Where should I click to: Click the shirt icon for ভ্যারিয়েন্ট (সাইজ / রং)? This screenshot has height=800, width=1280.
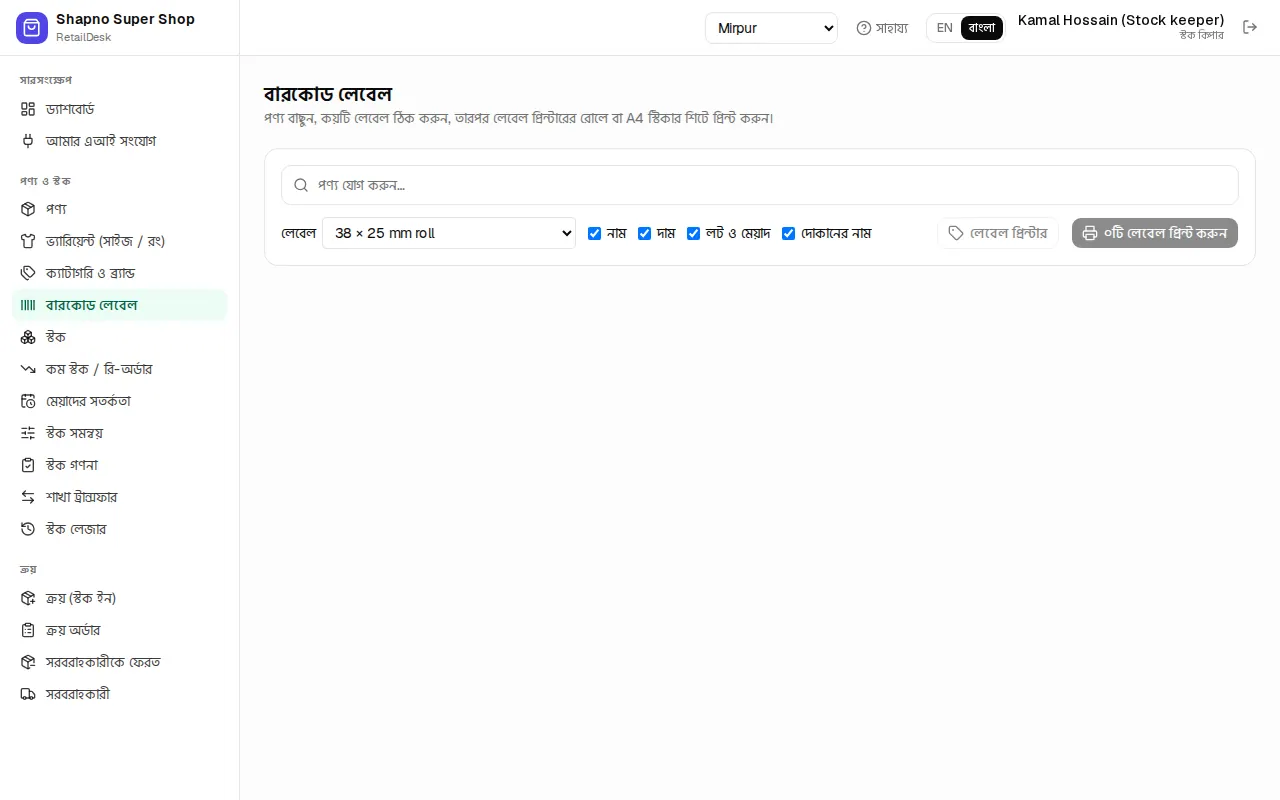coord(28,241)
